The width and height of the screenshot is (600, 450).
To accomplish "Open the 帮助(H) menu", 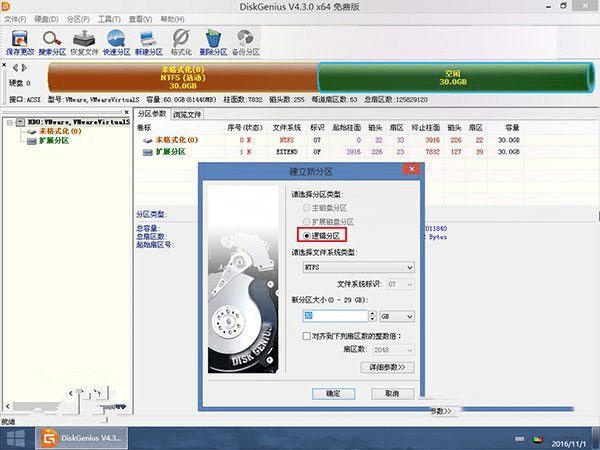I will pos(172,19).
